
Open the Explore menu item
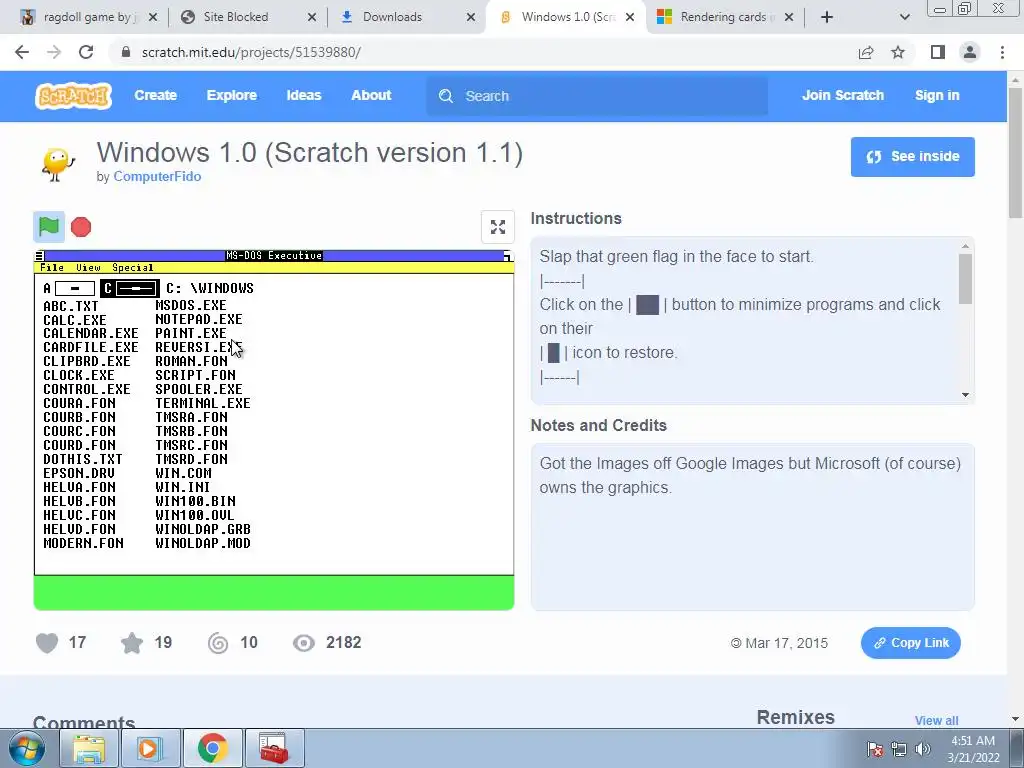tap(232, 95)
